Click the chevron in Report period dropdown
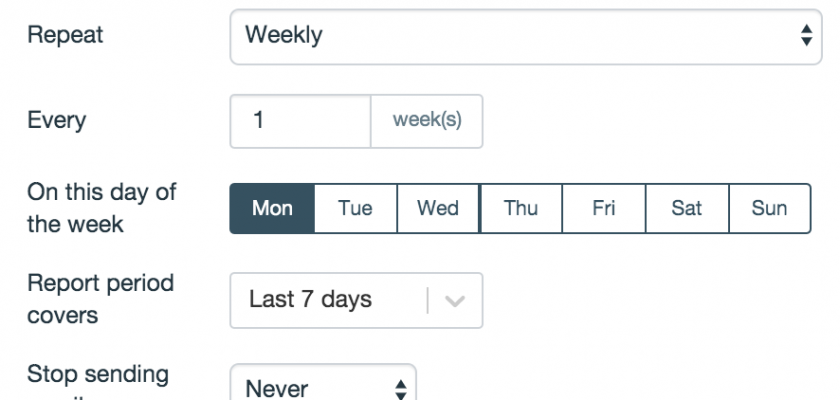840x400 pixels. 453,300
